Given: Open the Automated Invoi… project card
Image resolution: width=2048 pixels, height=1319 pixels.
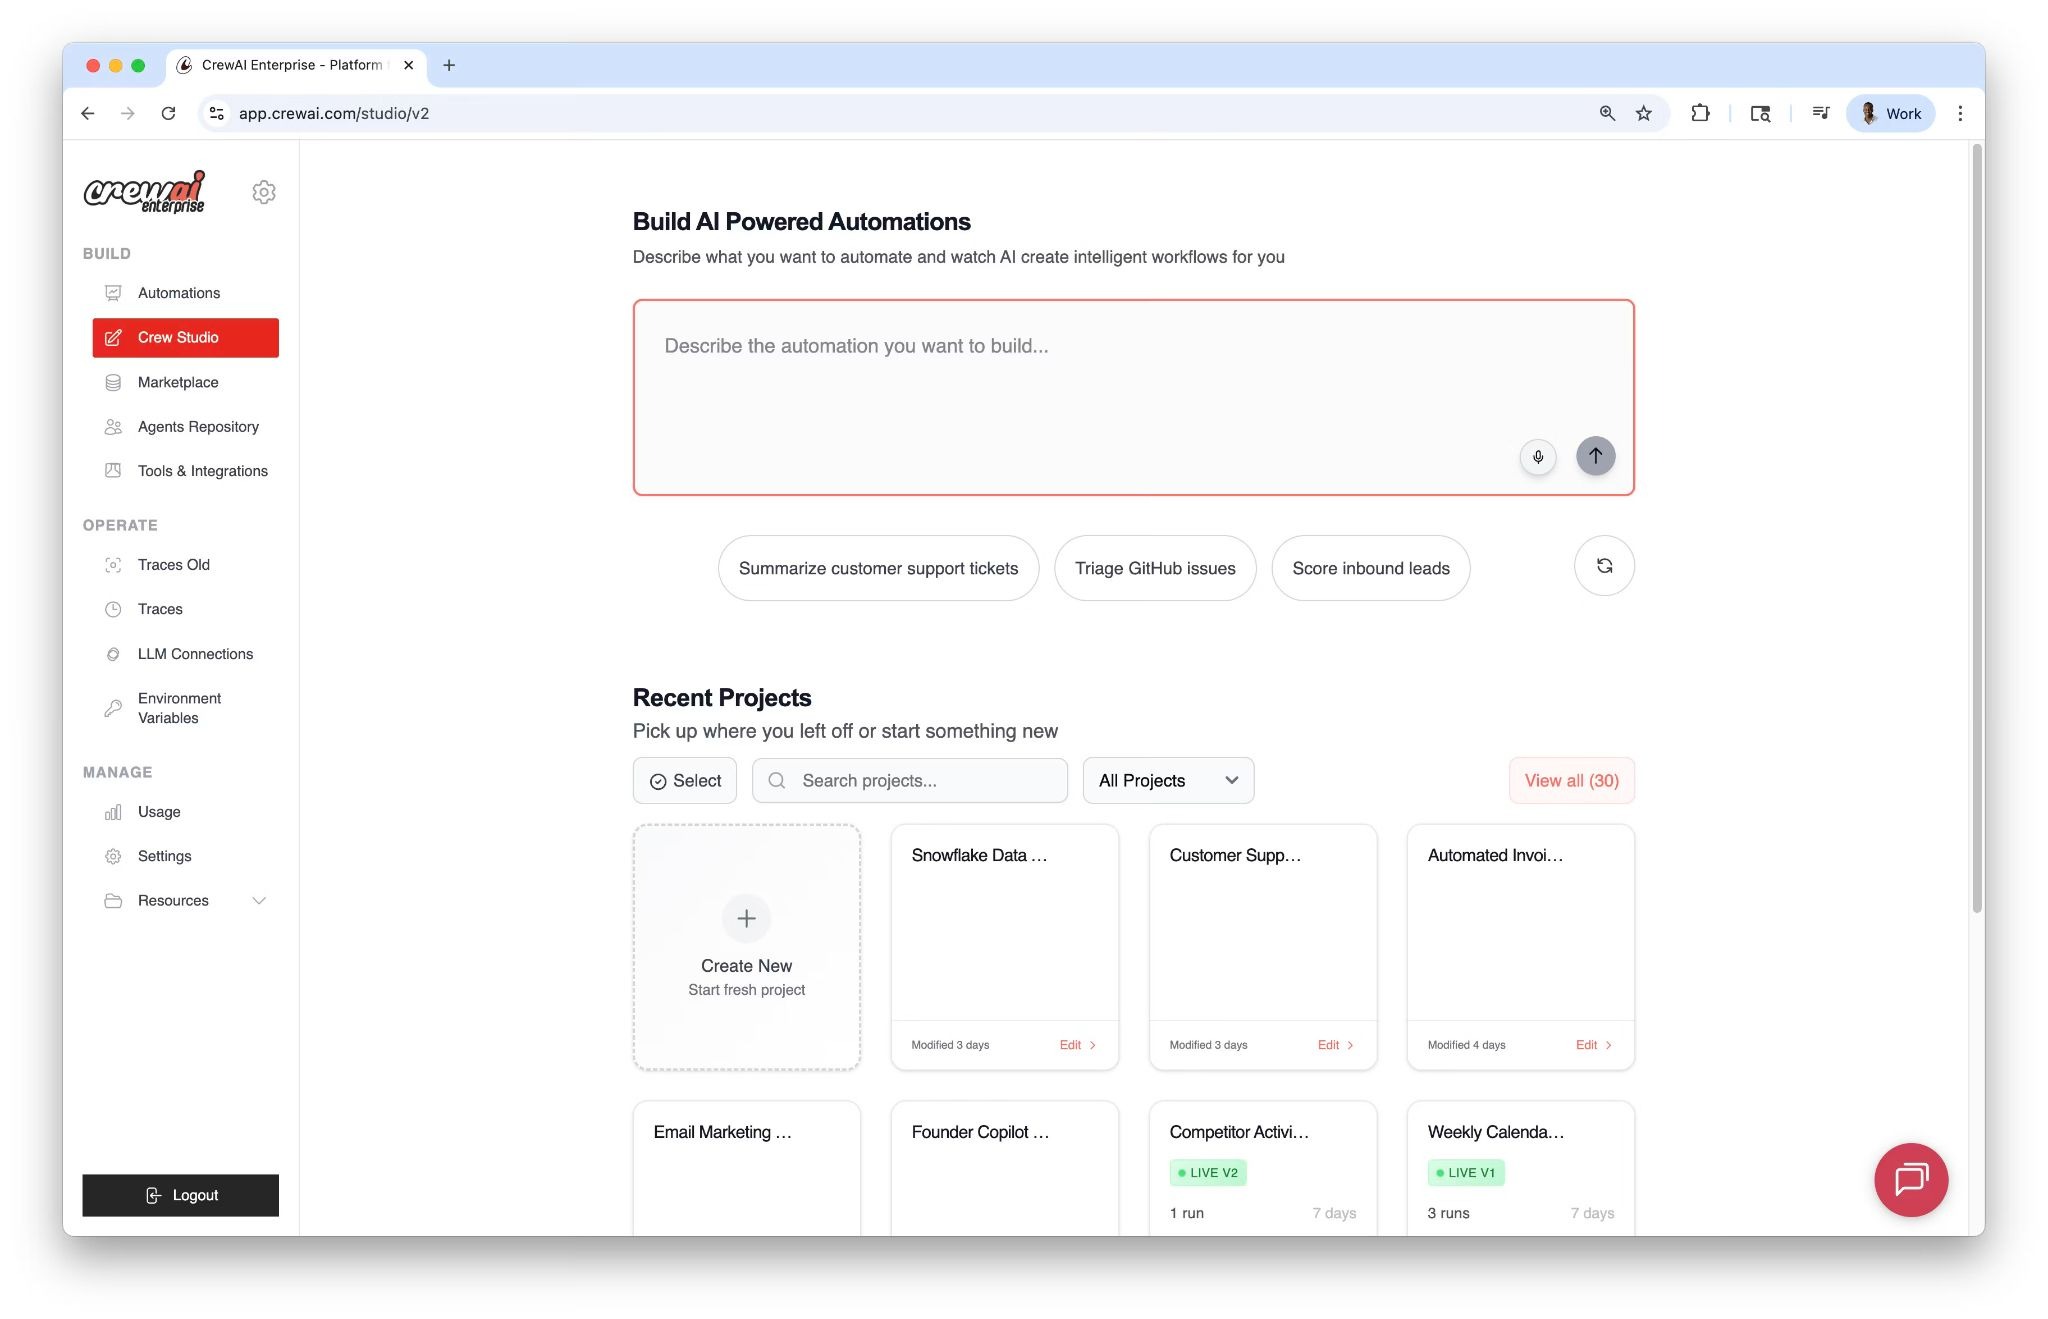Looking at the screenshot, I should [x=1520, y=947].
